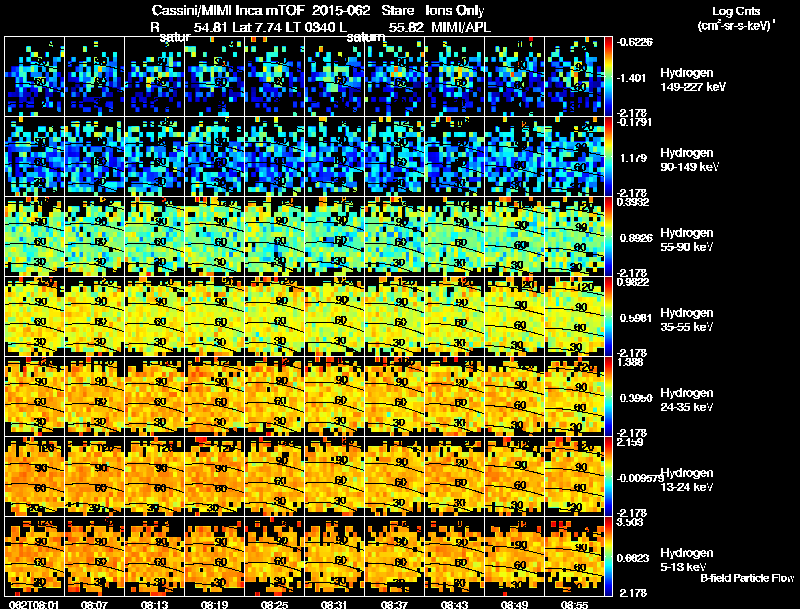Open the 35-55 keV panel at 08:13

click(155, 317)
